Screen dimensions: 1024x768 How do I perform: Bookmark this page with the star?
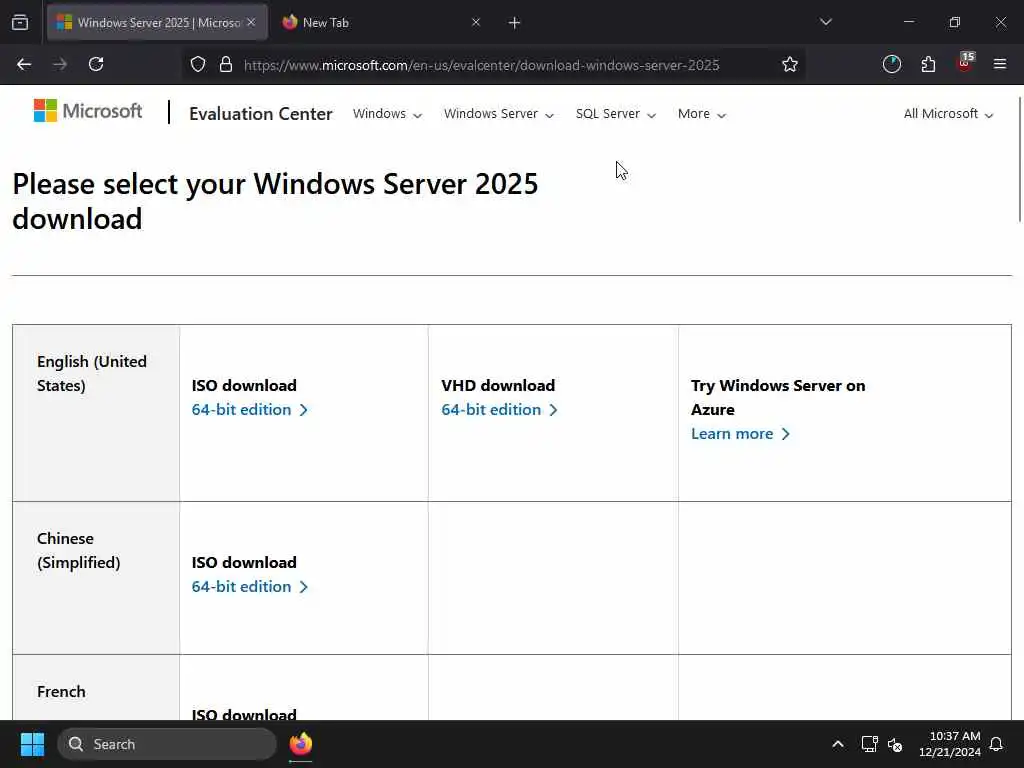[790, 64]
